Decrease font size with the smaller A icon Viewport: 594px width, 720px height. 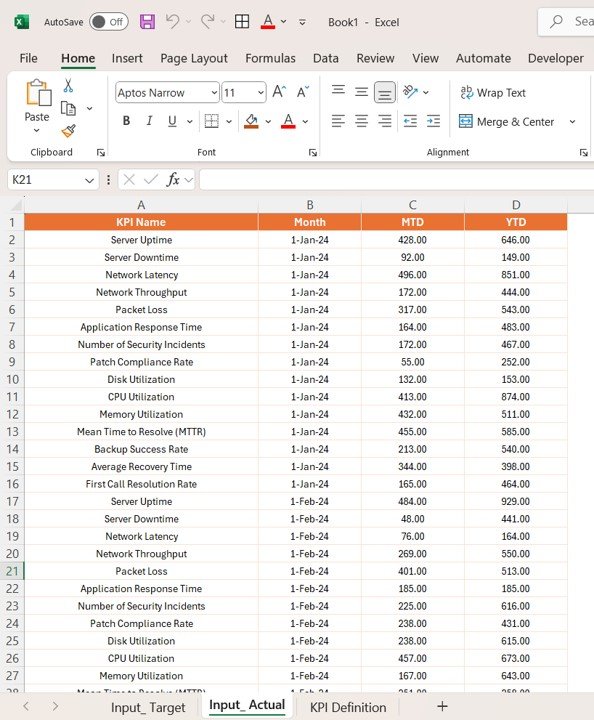[x=303, y=92]
